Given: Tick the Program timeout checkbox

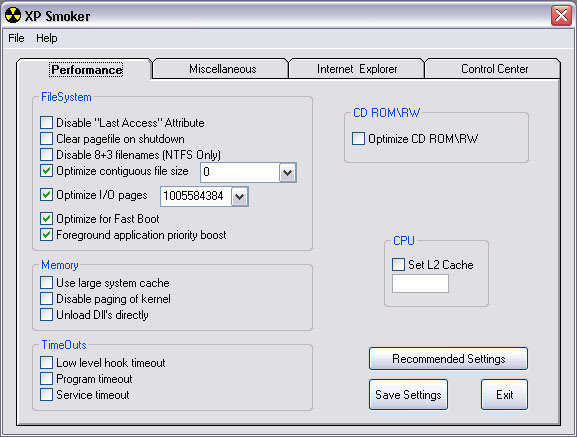Looking at the screenshot, I should coord(46,379).
